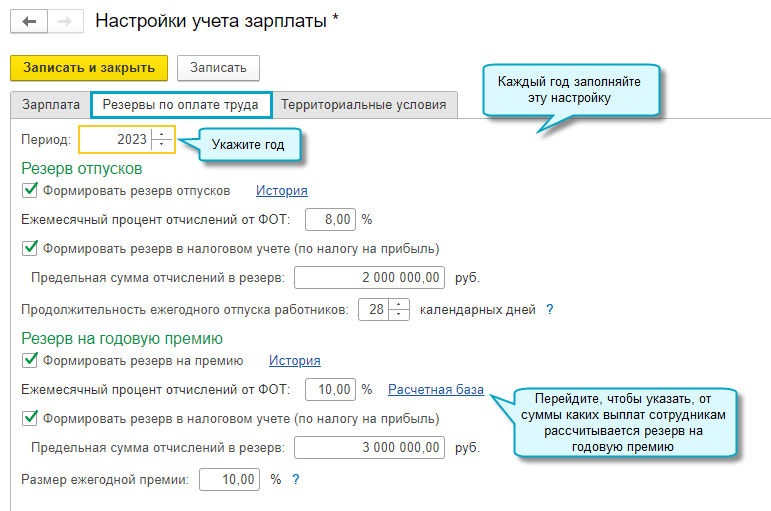This screenshot has height=511, width=771.
Task: Click the help question mark near annual bonus size
Action: 295,480
